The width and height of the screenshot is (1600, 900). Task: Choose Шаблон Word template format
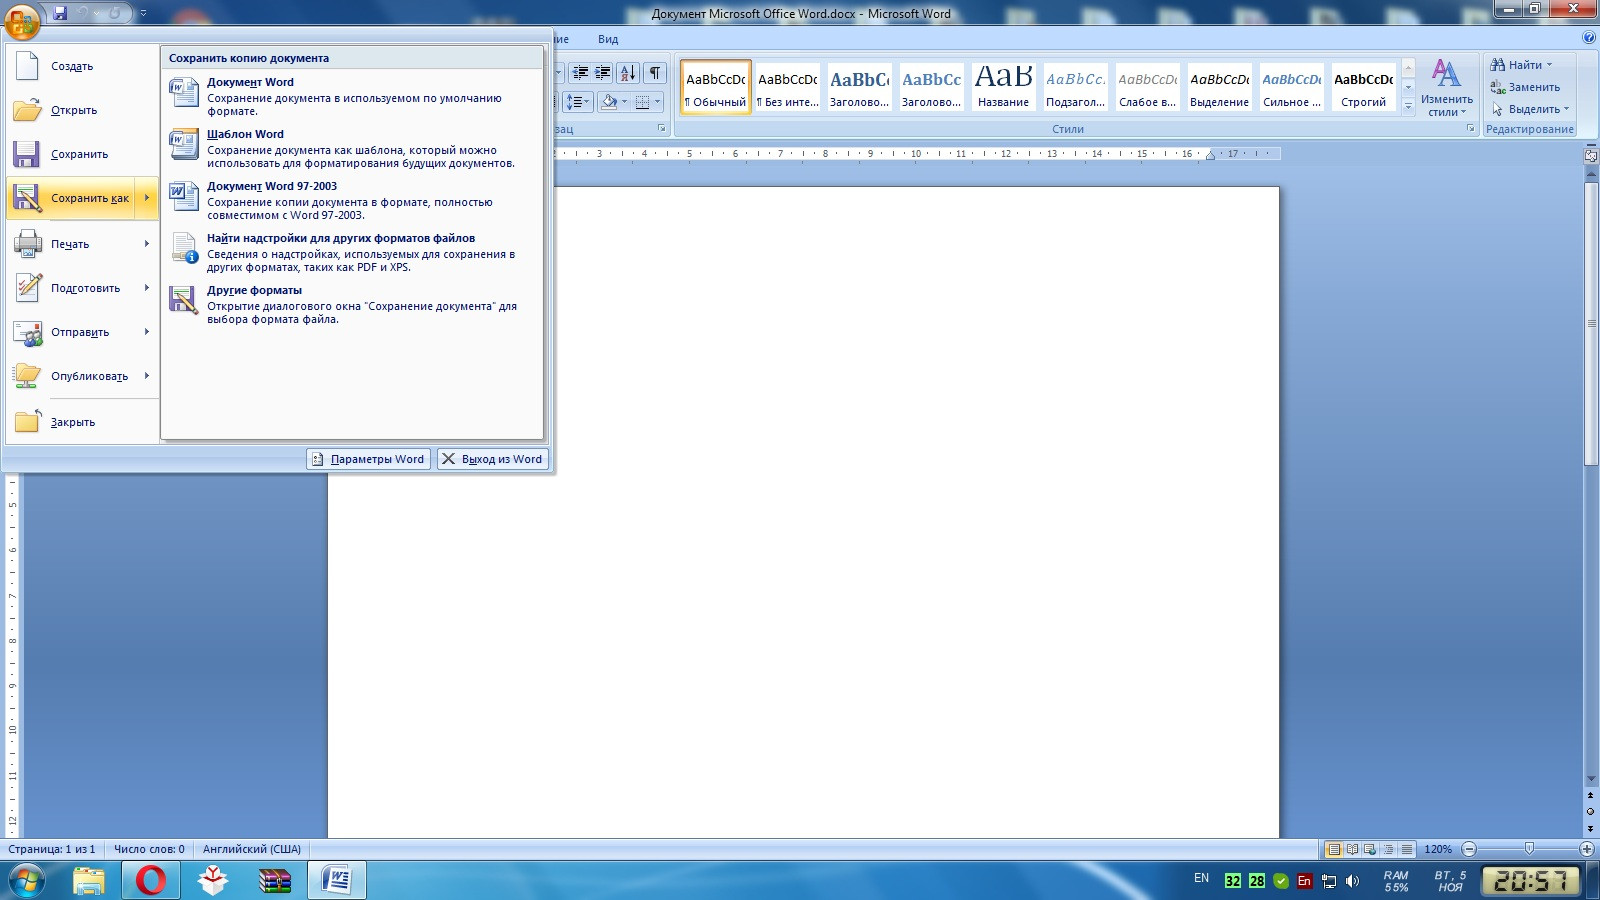352,148
